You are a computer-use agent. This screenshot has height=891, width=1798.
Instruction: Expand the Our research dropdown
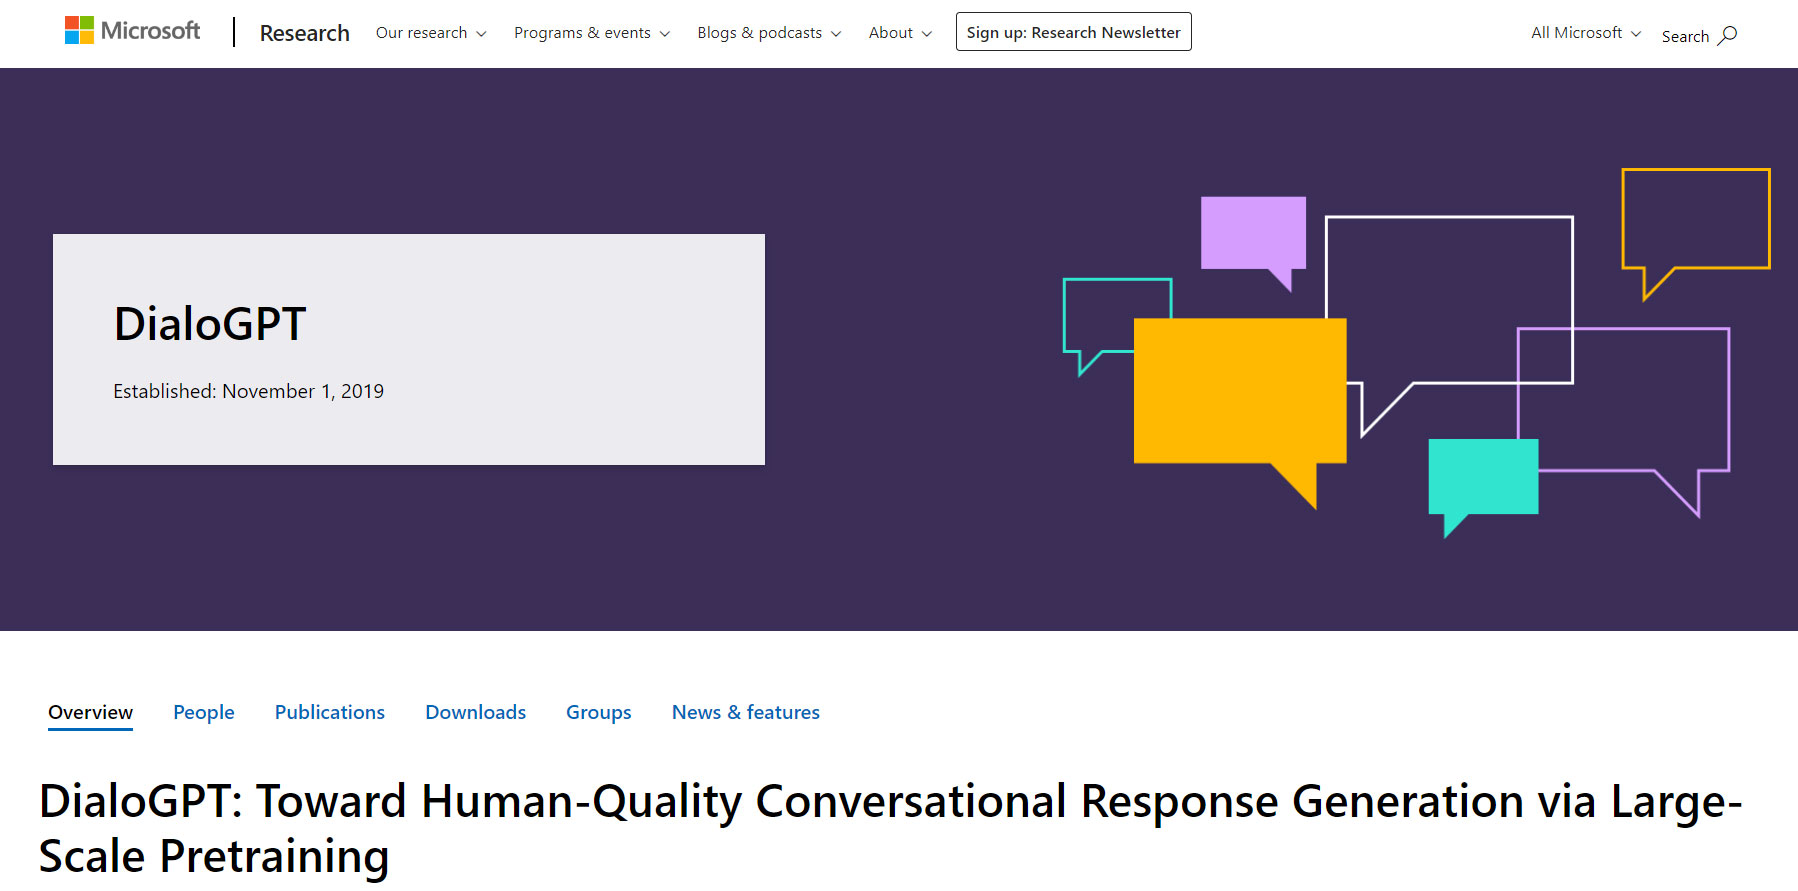tap(431, 33)
